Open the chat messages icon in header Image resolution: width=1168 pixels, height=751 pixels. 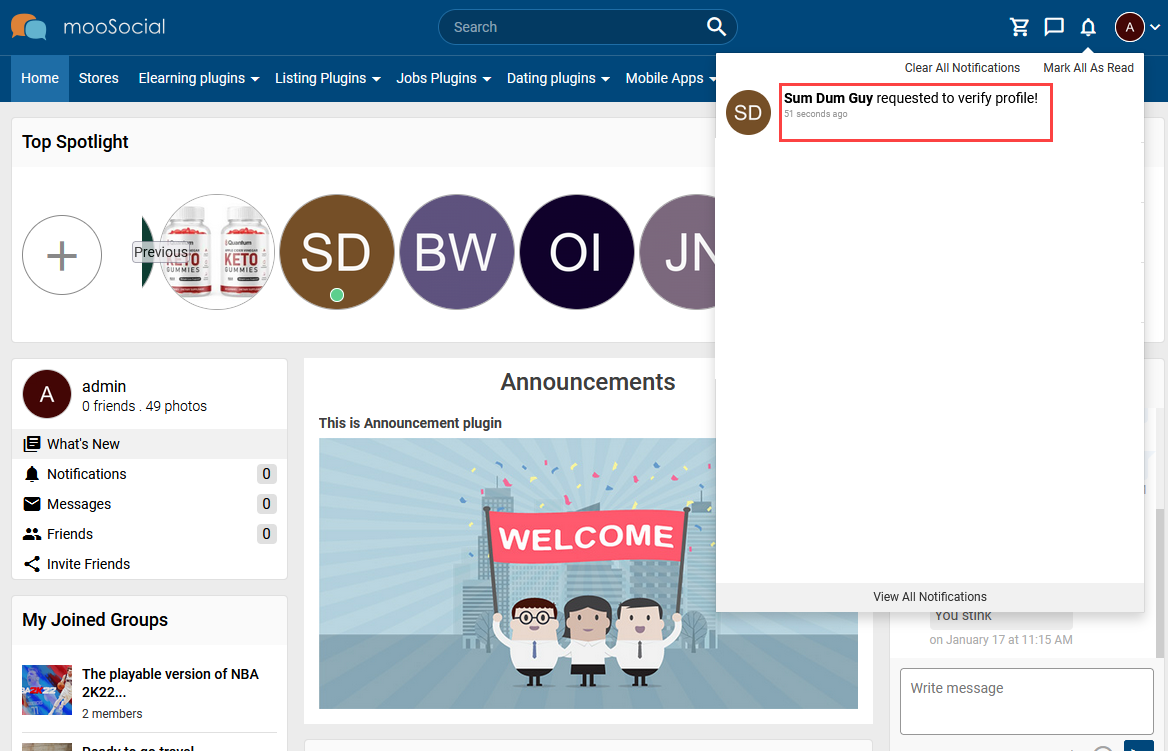click(1053, 28)
